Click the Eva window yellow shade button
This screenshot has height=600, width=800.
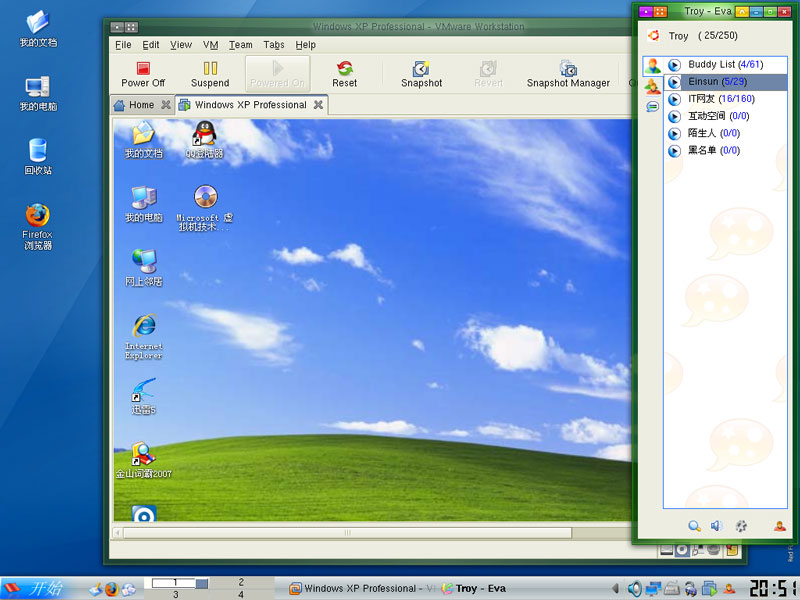pos(742,11)
